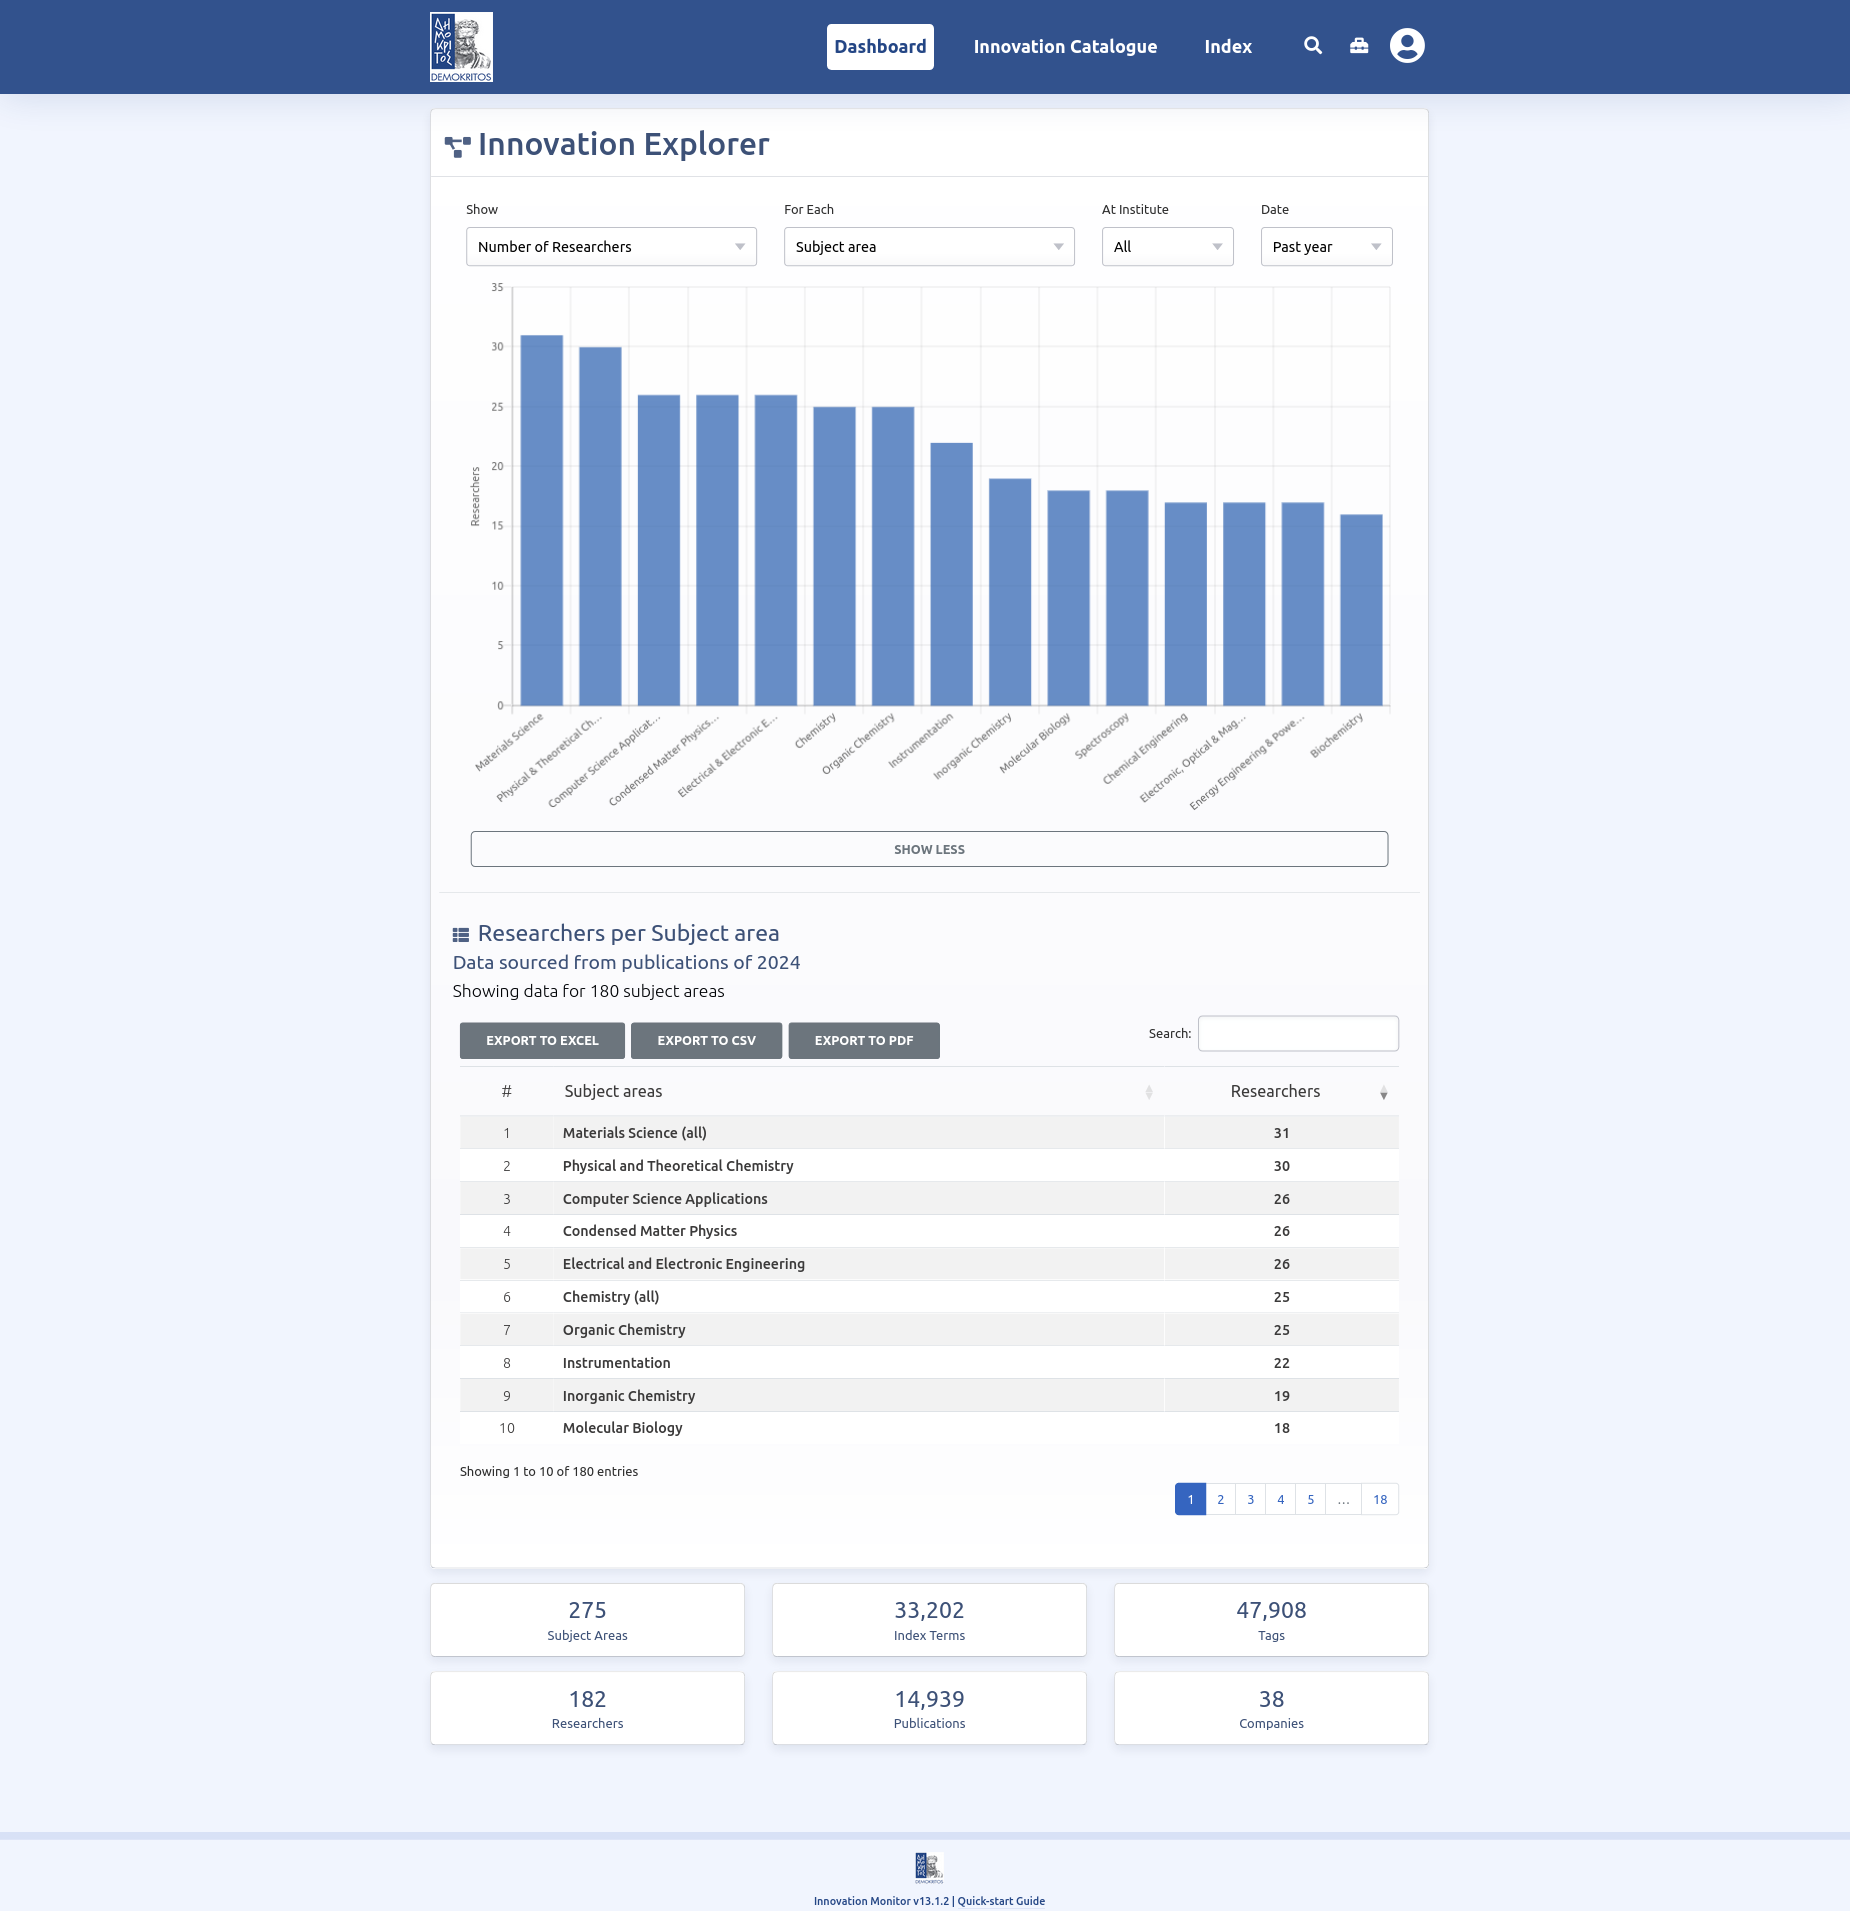This screenshot has height=1911, width=1850.
Task: Click the toolbox briefcase icon
Action: (1359, 46)
